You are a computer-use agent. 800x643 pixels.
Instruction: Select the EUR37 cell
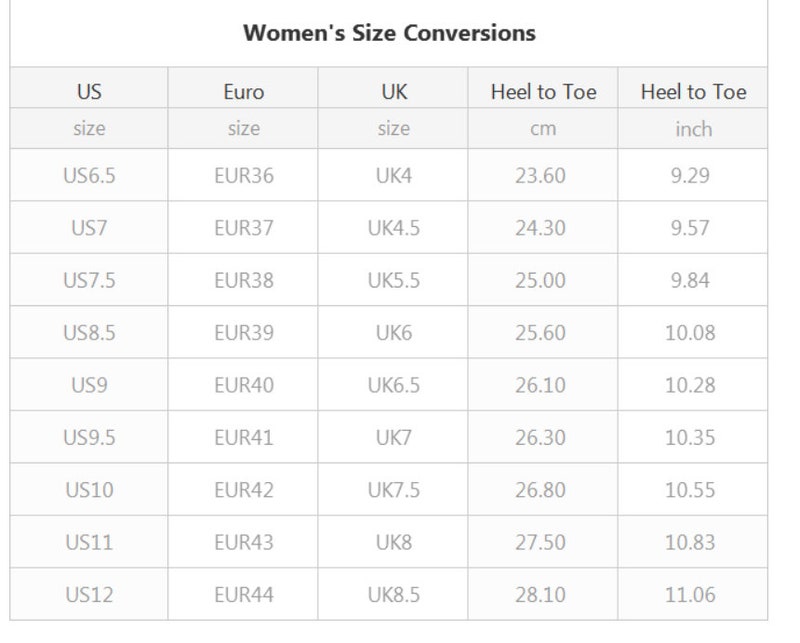tap(244, 228)
